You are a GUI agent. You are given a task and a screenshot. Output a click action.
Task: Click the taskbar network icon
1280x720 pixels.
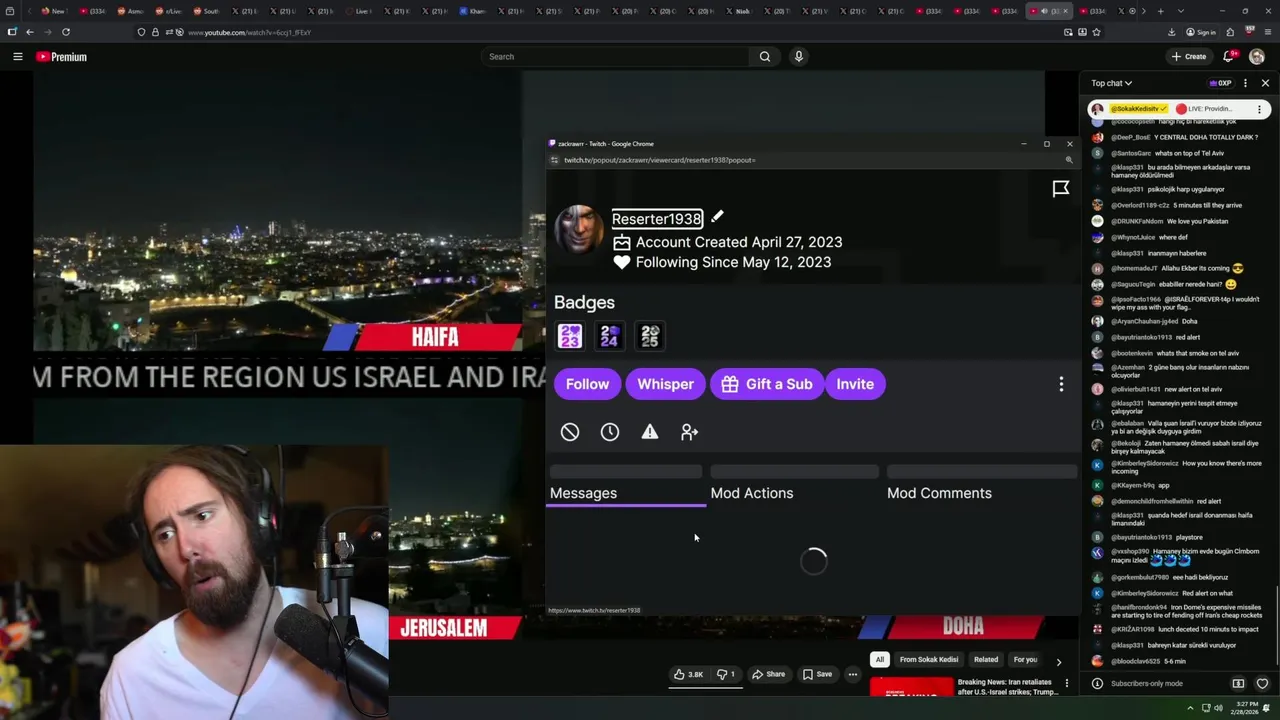1204,708
